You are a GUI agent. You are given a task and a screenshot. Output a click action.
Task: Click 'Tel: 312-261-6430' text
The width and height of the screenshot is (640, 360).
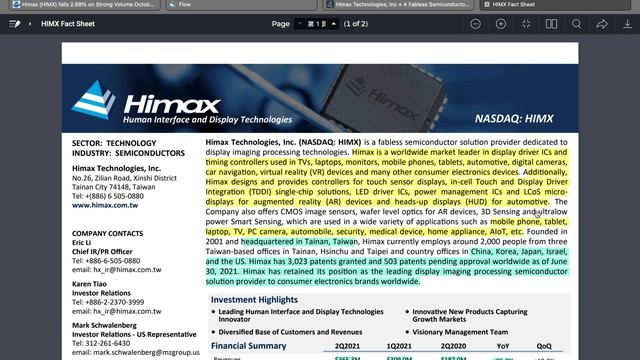coord(101,344)
